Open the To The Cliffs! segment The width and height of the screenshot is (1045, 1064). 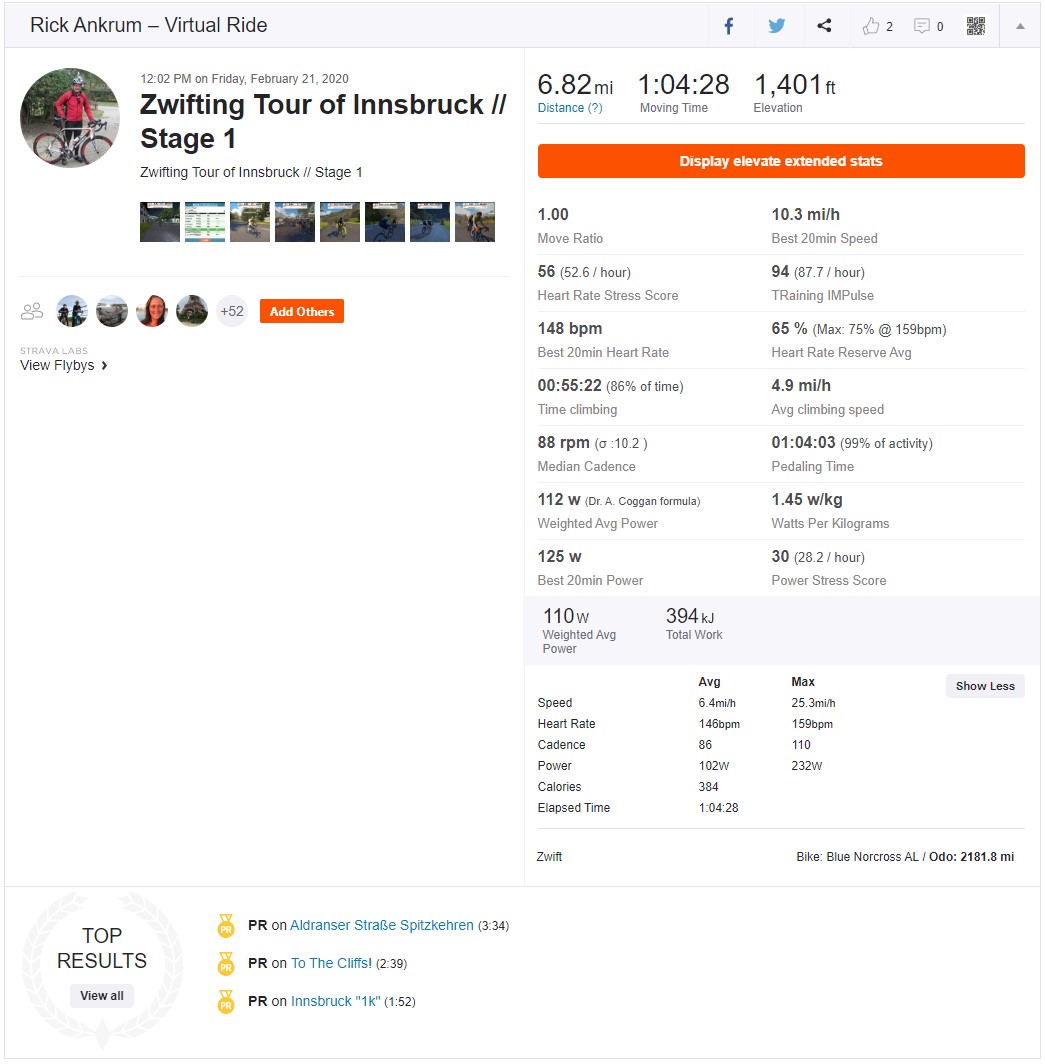[331, 964]
